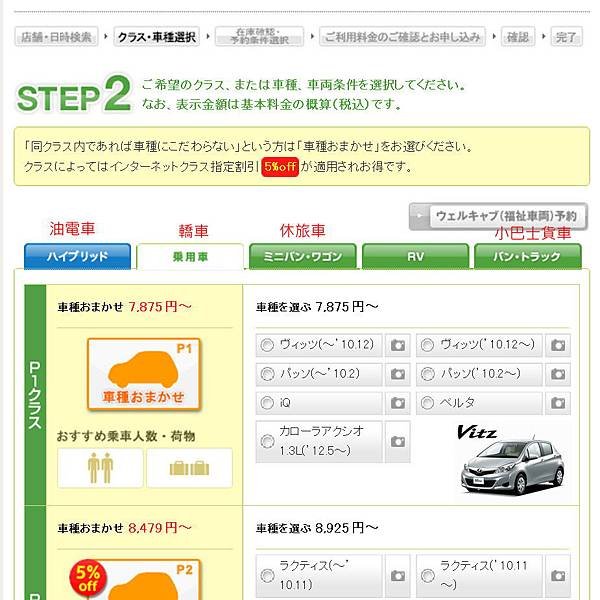The image size is (600, 600).
Task: Click the 車種おまかせ 8,479円~ price text
Action: coord(125,528)
